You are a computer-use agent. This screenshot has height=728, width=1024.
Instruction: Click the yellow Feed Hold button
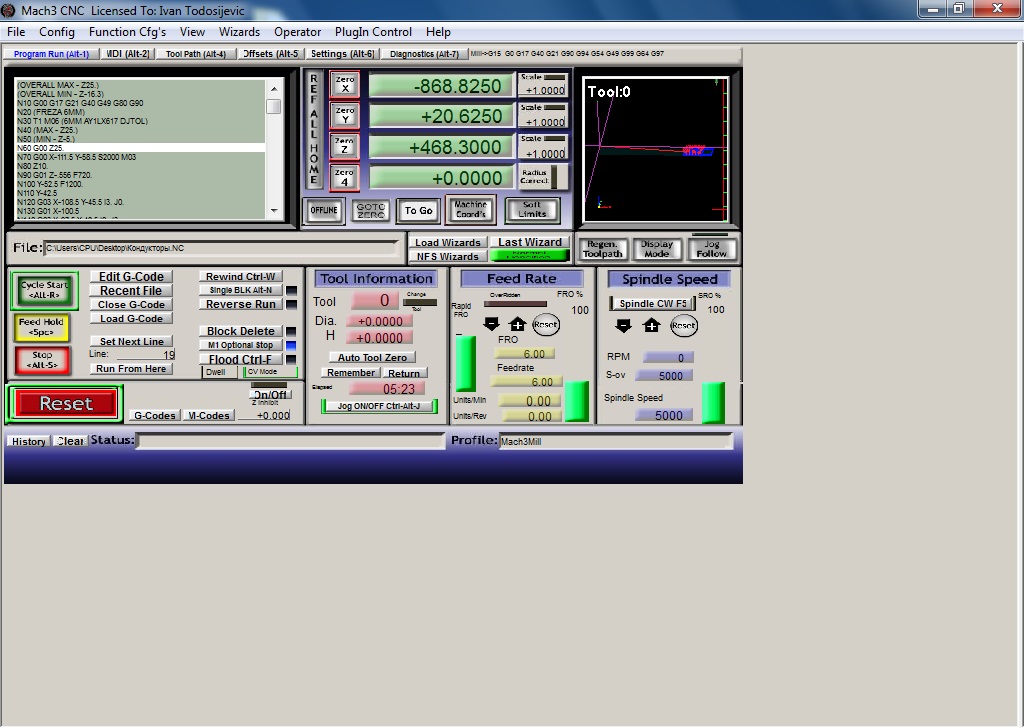point(41,327)
